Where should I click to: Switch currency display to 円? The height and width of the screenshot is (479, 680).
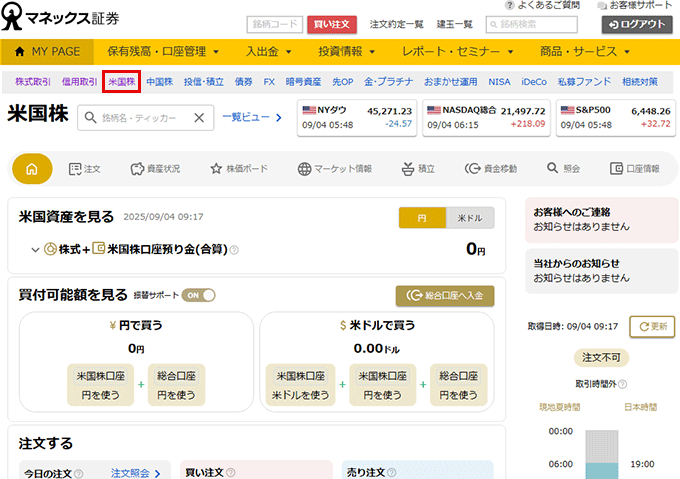pyautogui.click(x=422, y=218)
